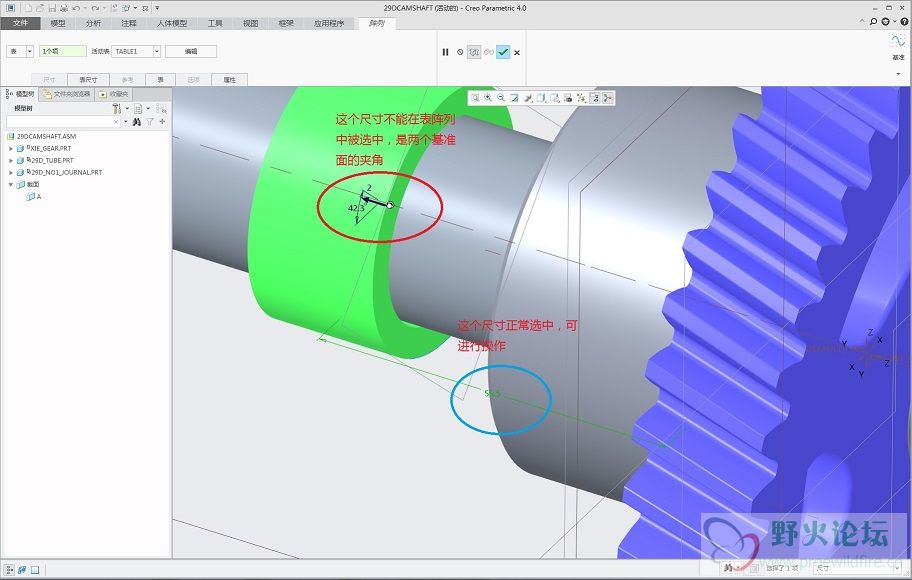Open the model tree Settings tools icon
Screen dimensions: 912x580
(116, 109)
